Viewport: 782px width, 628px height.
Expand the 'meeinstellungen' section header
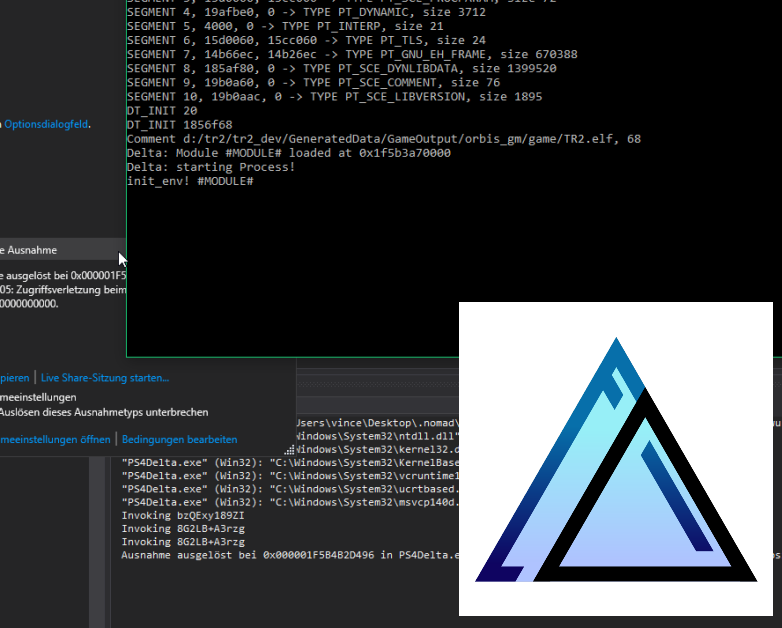pyautogui.click(x=38, y=397)
